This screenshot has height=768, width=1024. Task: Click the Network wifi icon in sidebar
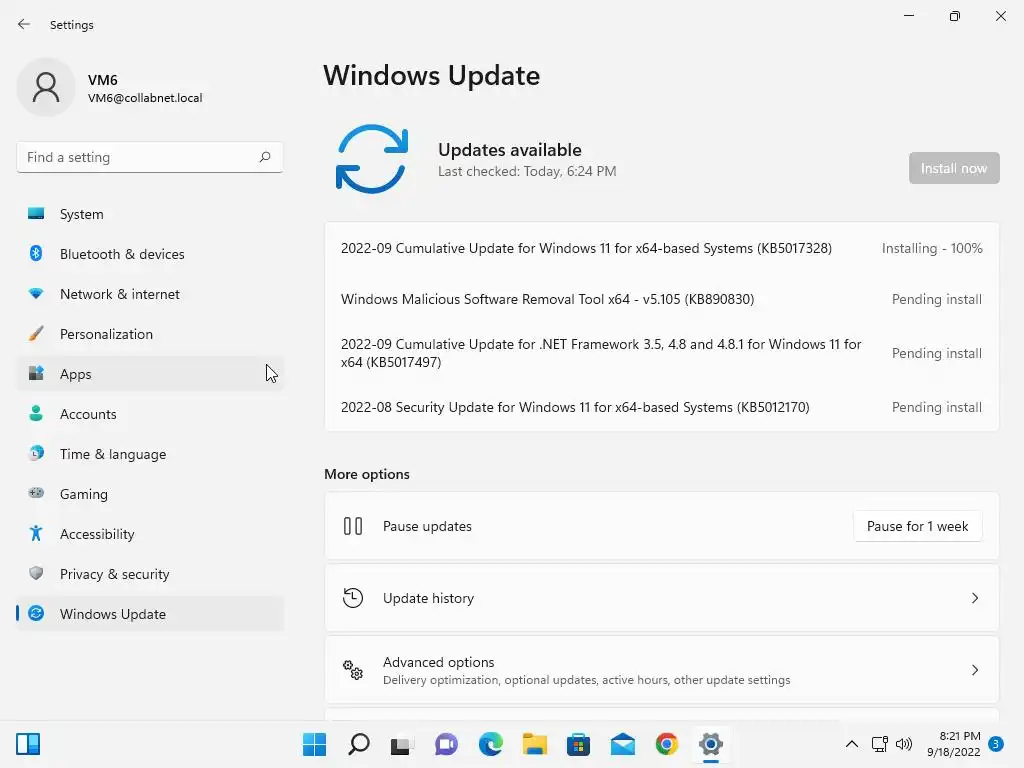point(36,294)
